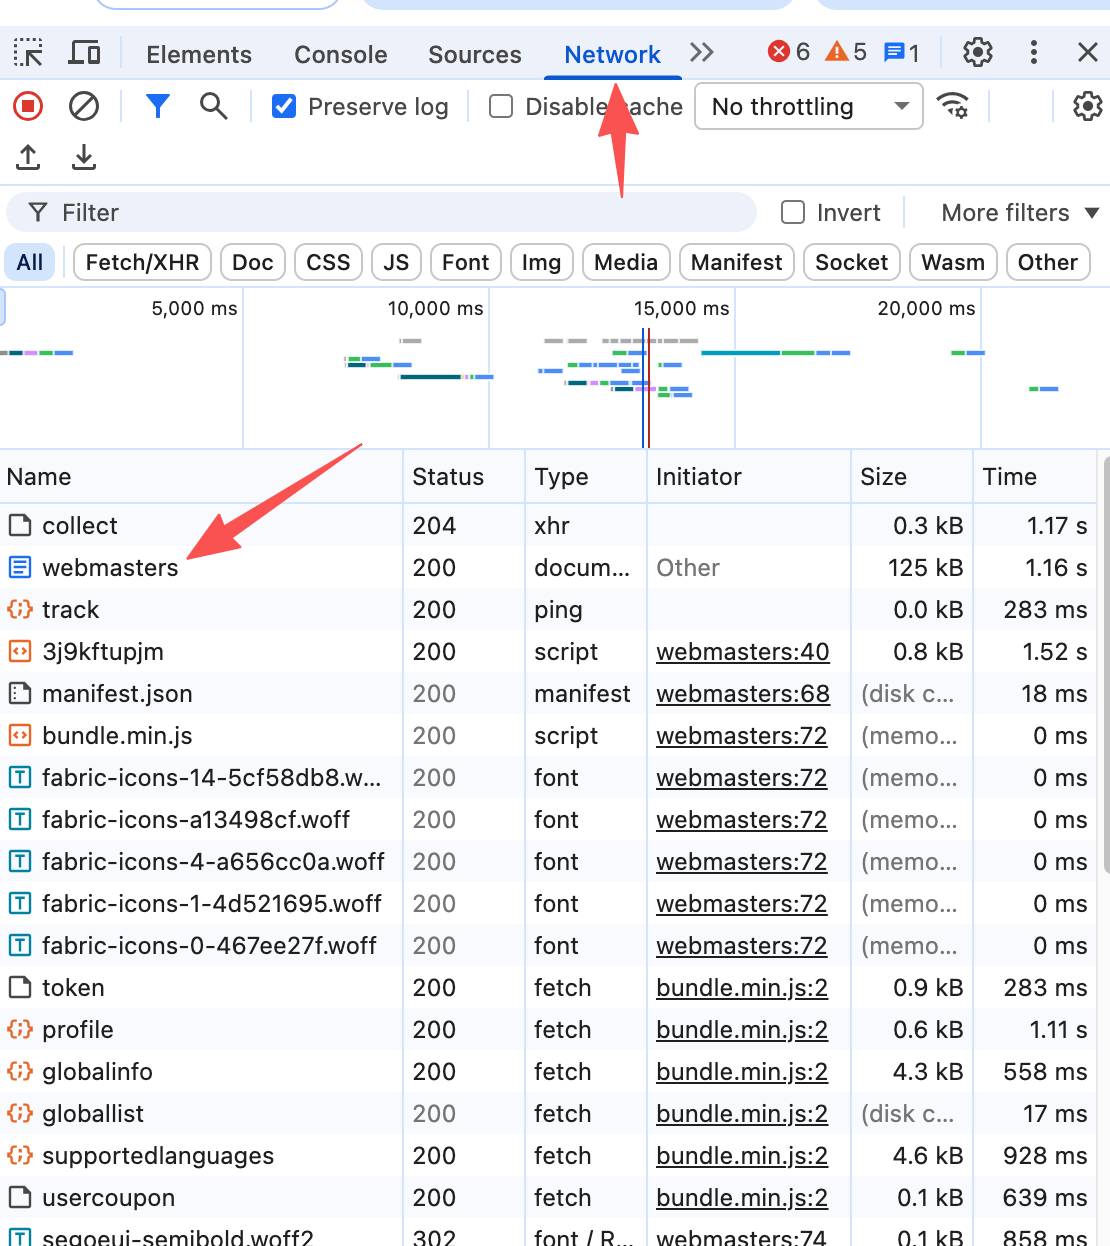Export HAR with download arrow icon

tap(84, 157)
